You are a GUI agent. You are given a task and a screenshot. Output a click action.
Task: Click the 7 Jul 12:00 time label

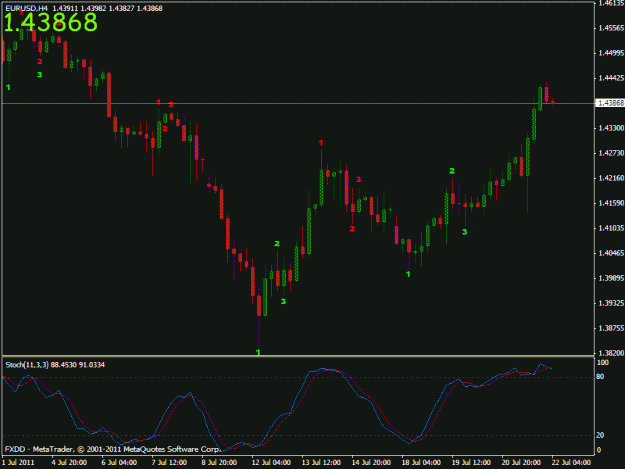pyautogui.click(x=169, y=462)
